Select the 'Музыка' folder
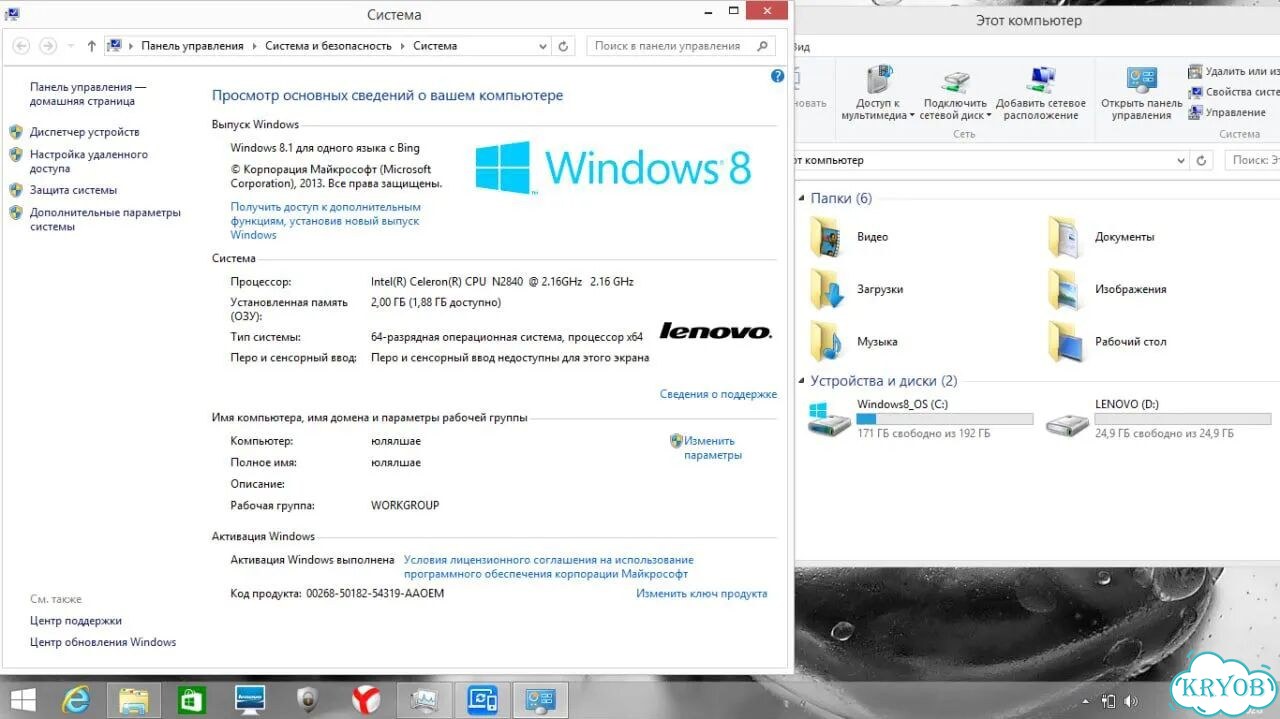 tap(854, 341)
